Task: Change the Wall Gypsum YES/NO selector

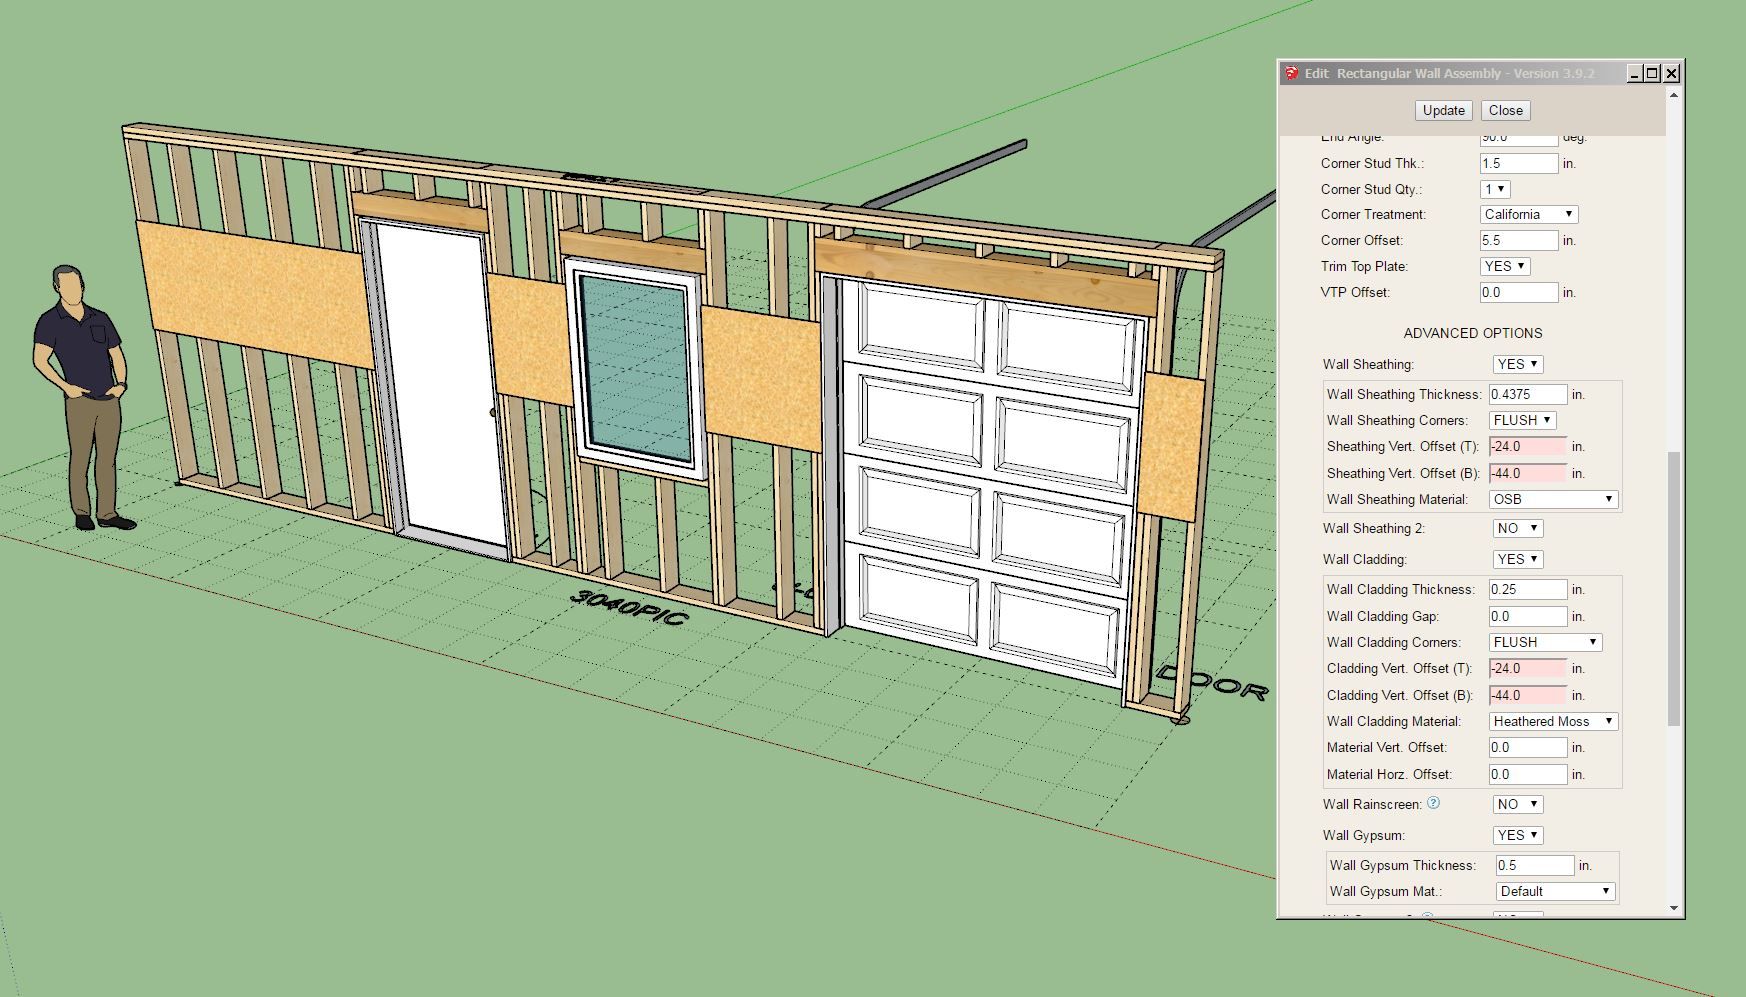Action: click(x=1517, y=835)
